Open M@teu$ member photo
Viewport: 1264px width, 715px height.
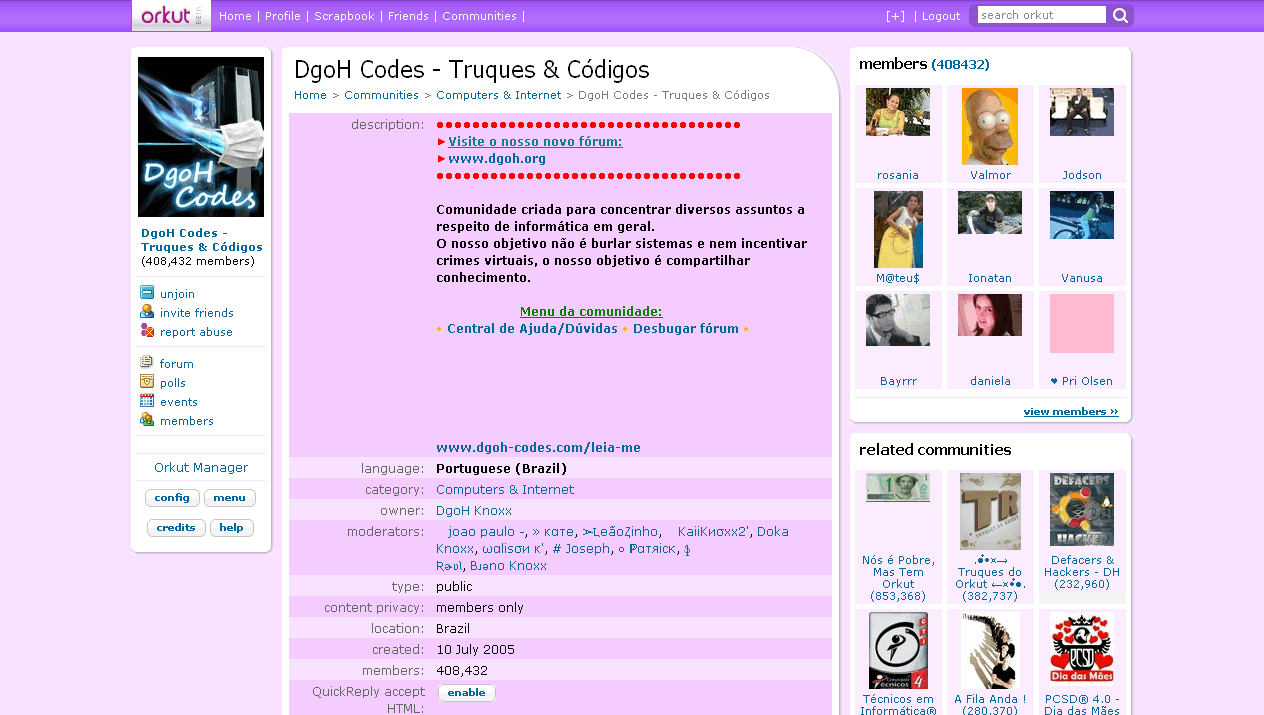coord(898,229)
